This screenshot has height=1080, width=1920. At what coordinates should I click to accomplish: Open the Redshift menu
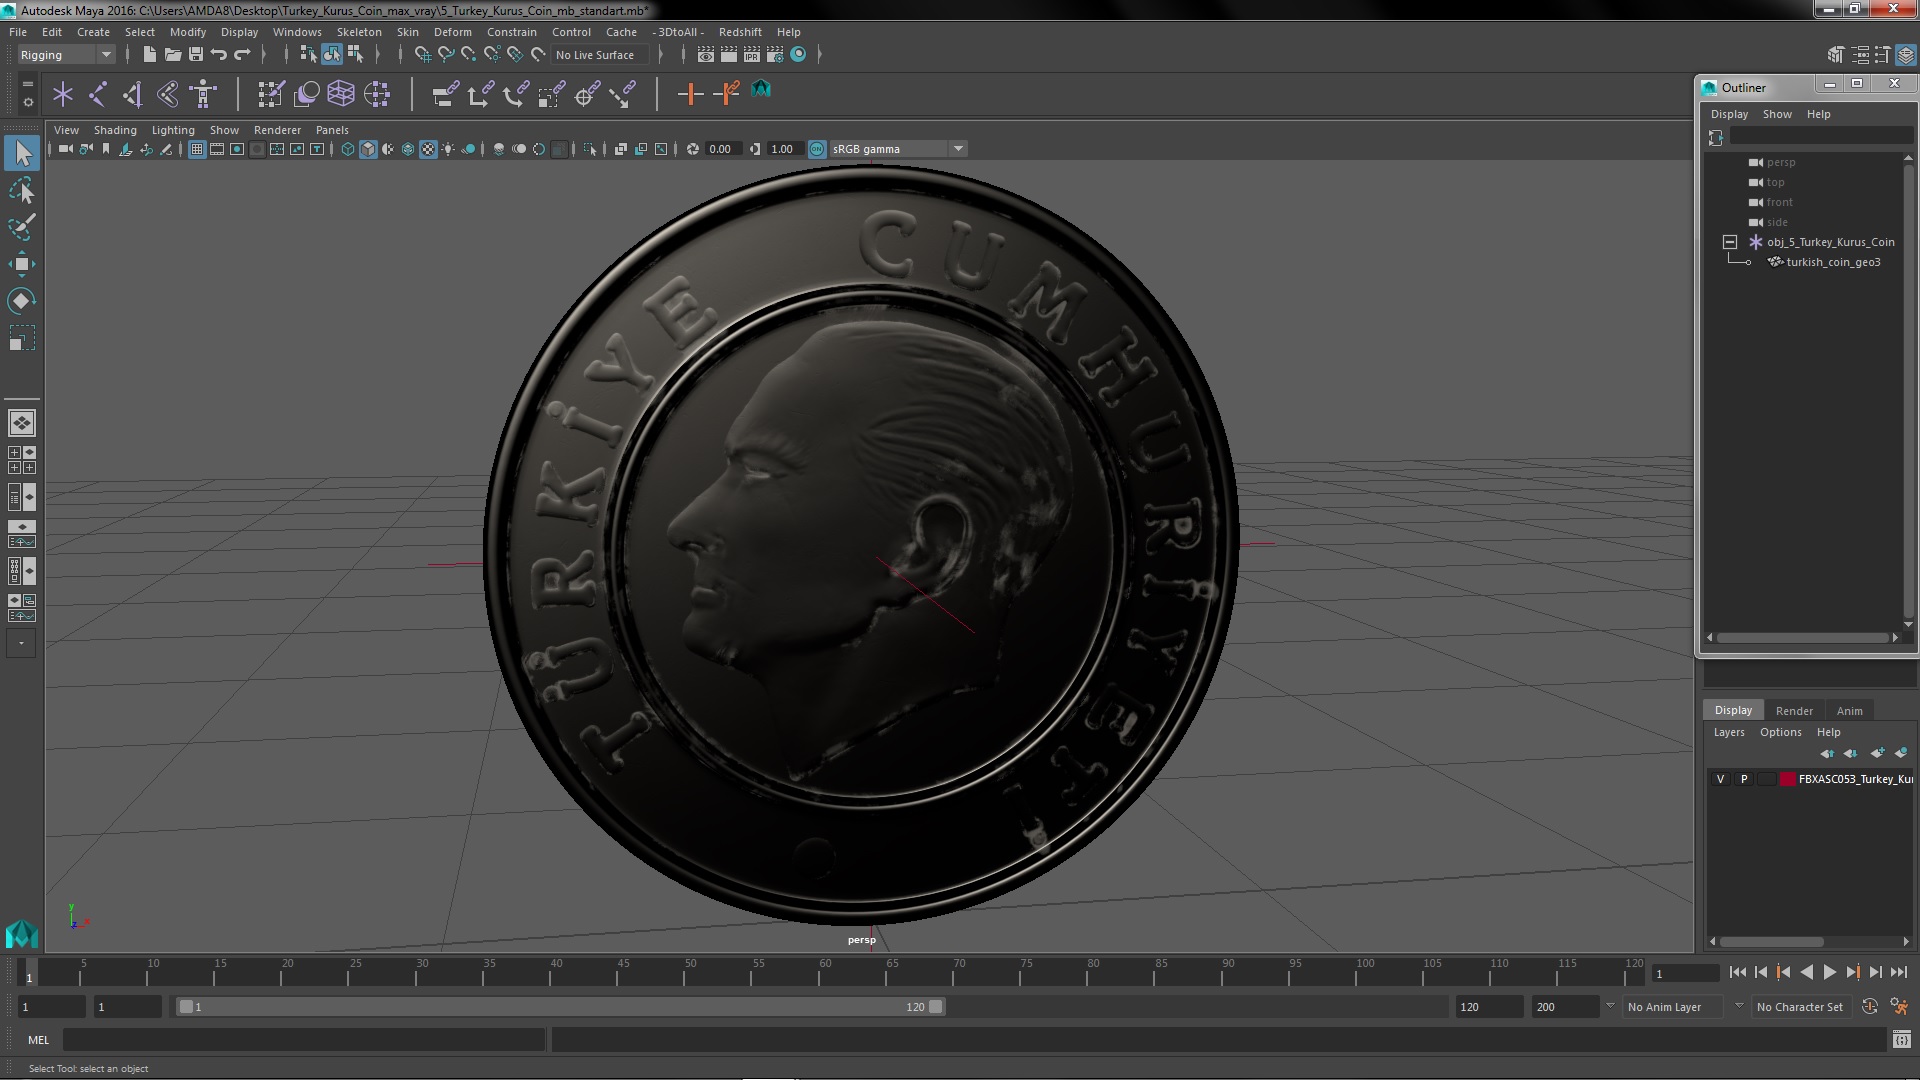coord(740,32)
